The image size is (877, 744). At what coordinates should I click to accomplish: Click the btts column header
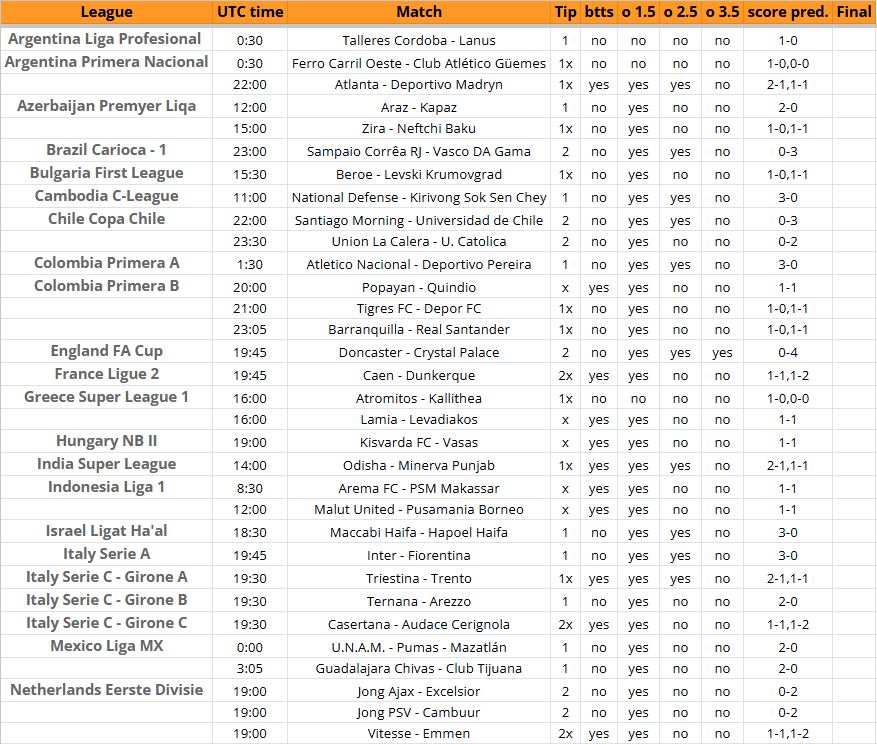tap(599, 12)
